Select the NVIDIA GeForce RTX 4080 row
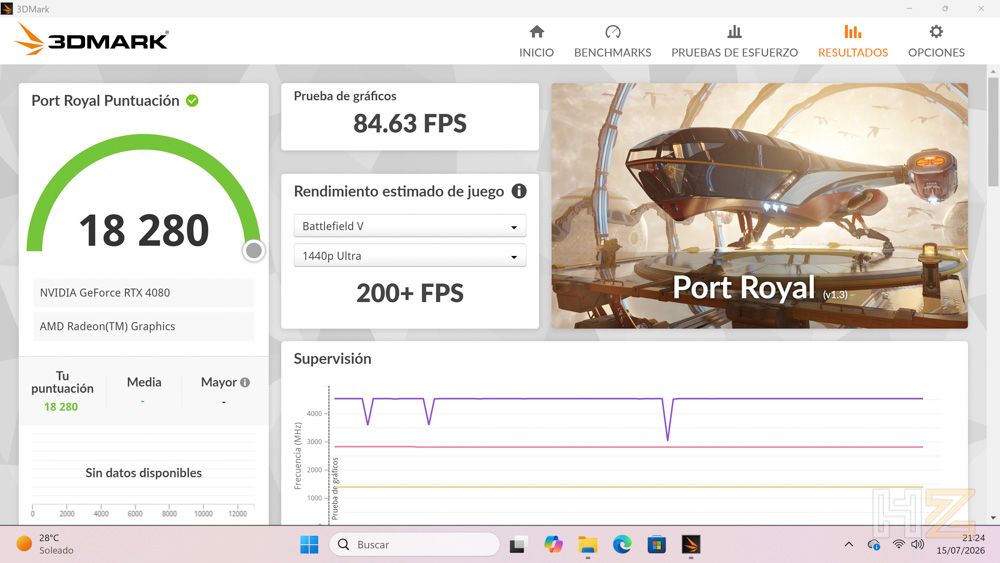This screenshot has height=563, width=1000. point(143,293)
